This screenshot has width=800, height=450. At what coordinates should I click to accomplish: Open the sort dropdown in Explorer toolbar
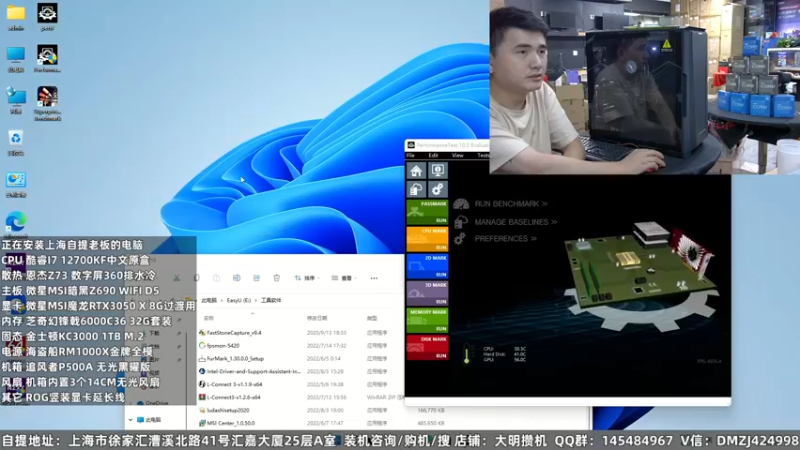(x=306, y=278)
